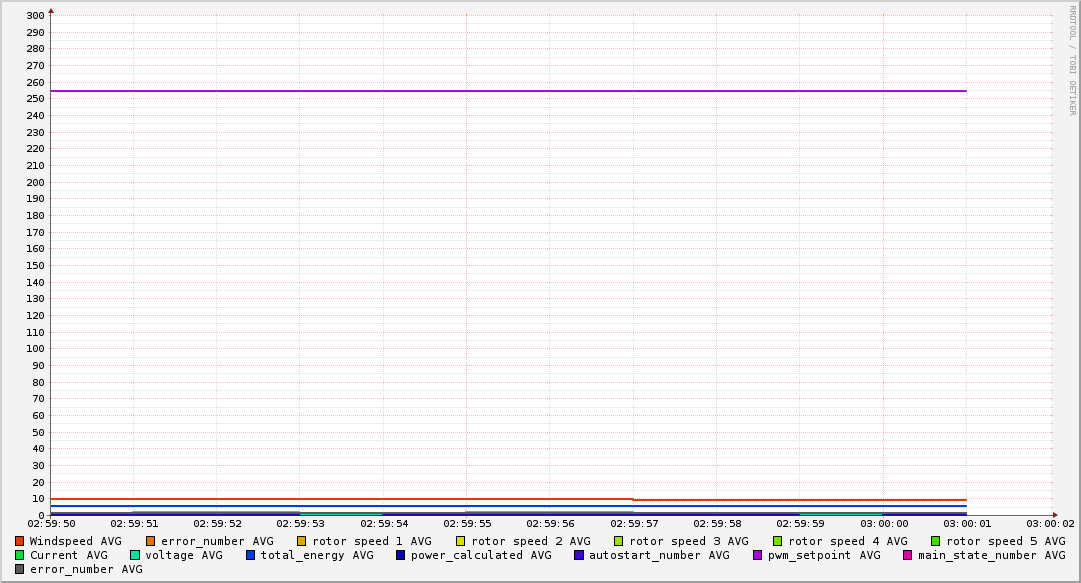The height and width of the screenshot is (583, 1081).
Task: Click the 02:59:55 time axis label
Action: point(466,523)
